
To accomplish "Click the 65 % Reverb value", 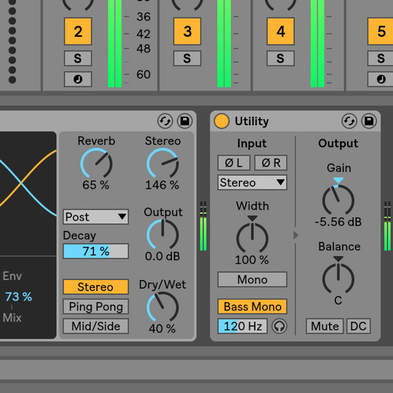I will point(96,185).
